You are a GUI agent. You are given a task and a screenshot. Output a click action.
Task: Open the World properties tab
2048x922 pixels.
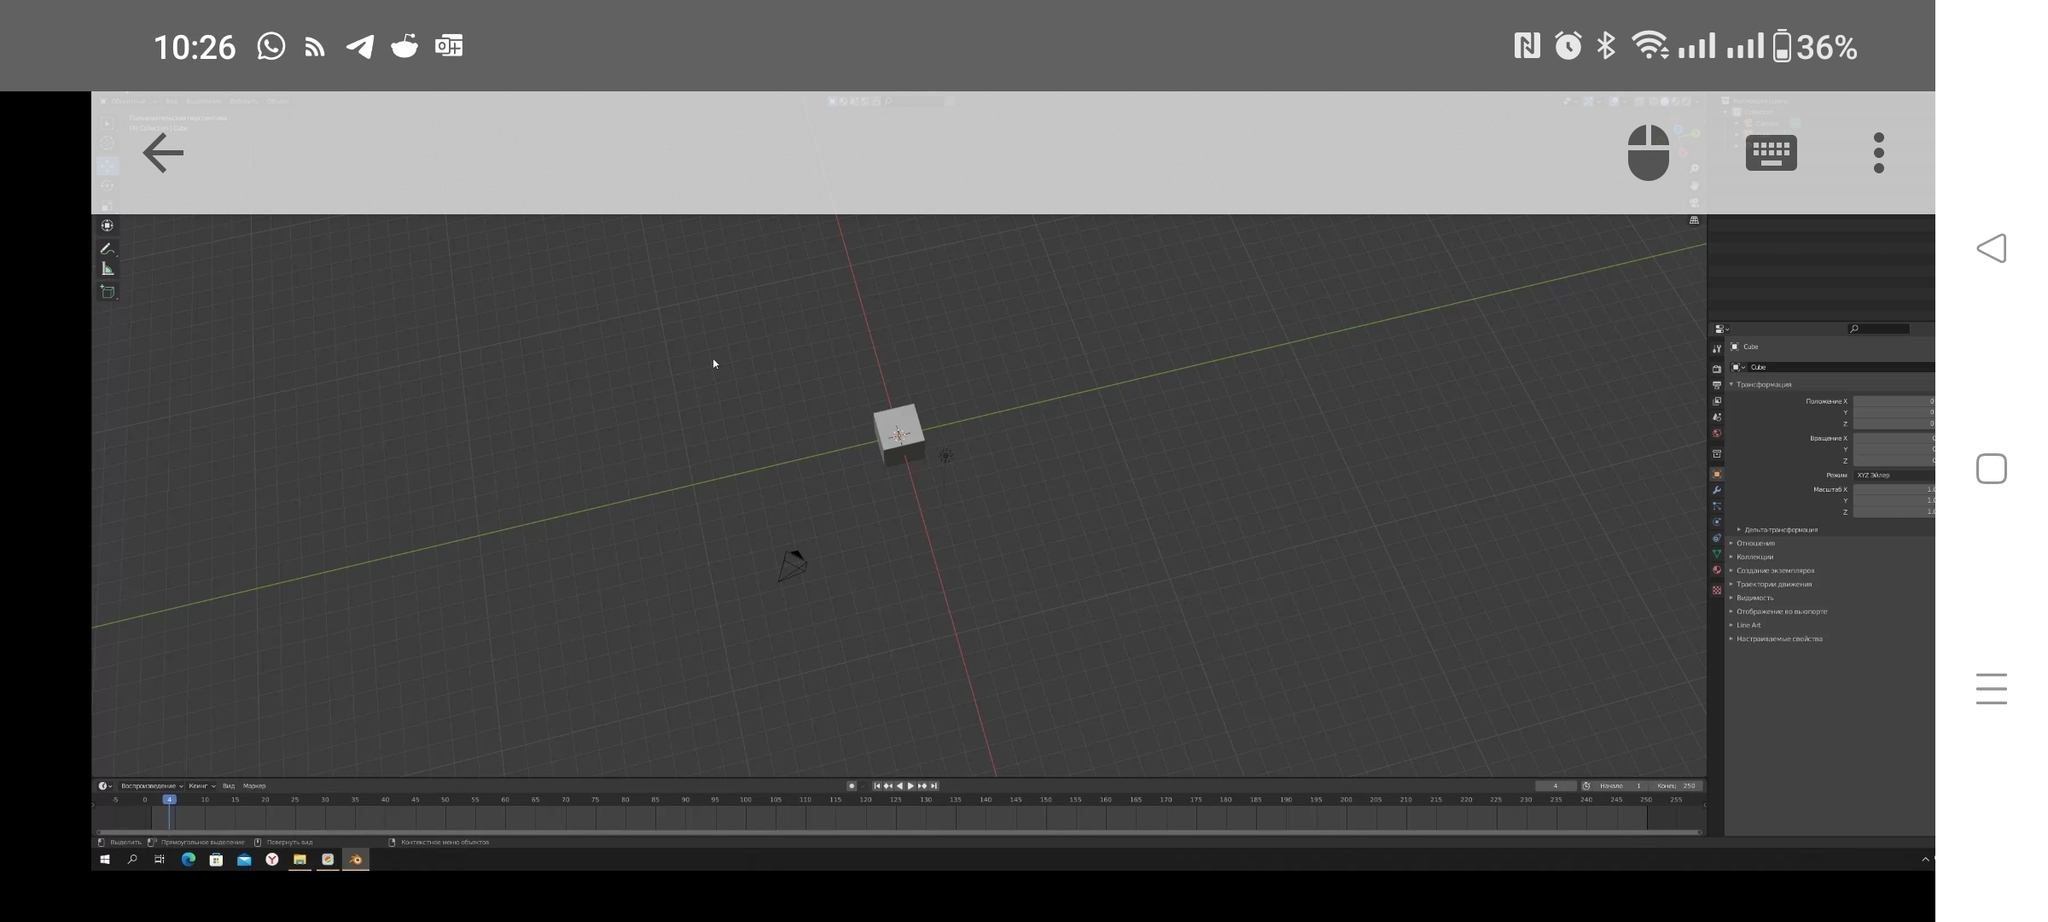click(x=1717, y=433)
